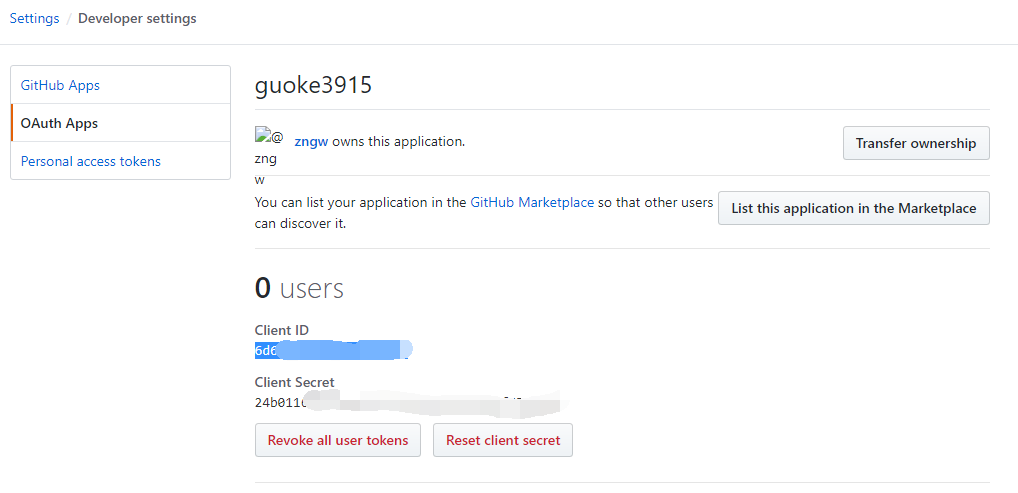
Task: Click the Client Secret label
Action: pyautogui.click(x=294, y=382)
